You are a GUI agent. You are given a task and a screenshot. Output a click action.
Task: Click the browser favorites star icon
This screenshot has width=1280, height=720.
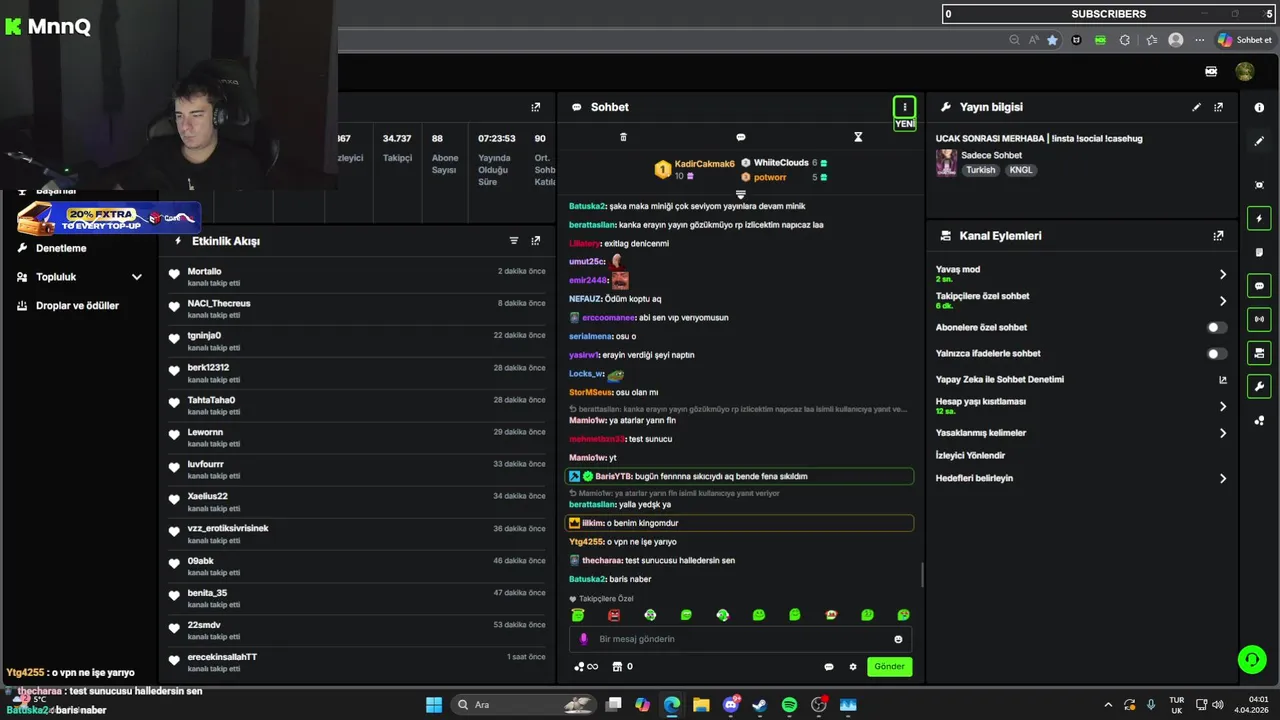click(1052, 40)
